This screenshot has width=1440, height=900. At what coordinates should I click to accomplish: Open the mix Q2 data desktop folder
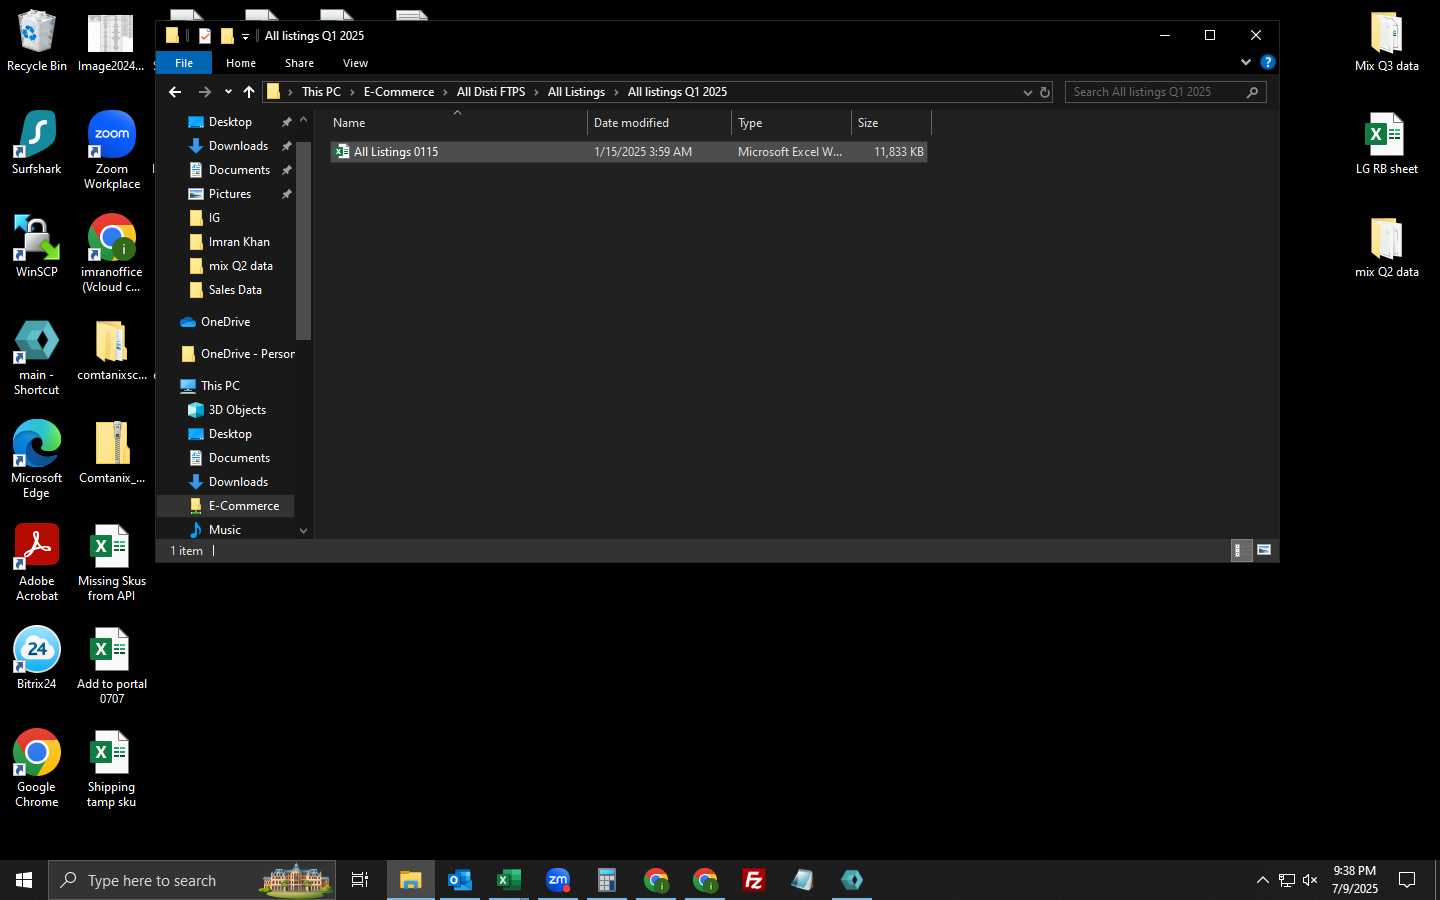point(1387,246)
